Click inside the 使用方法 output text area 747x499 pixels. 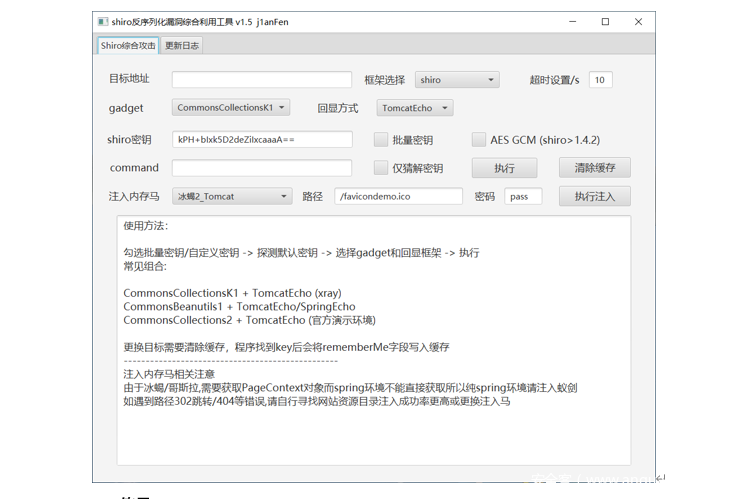[x=374, y=340]
